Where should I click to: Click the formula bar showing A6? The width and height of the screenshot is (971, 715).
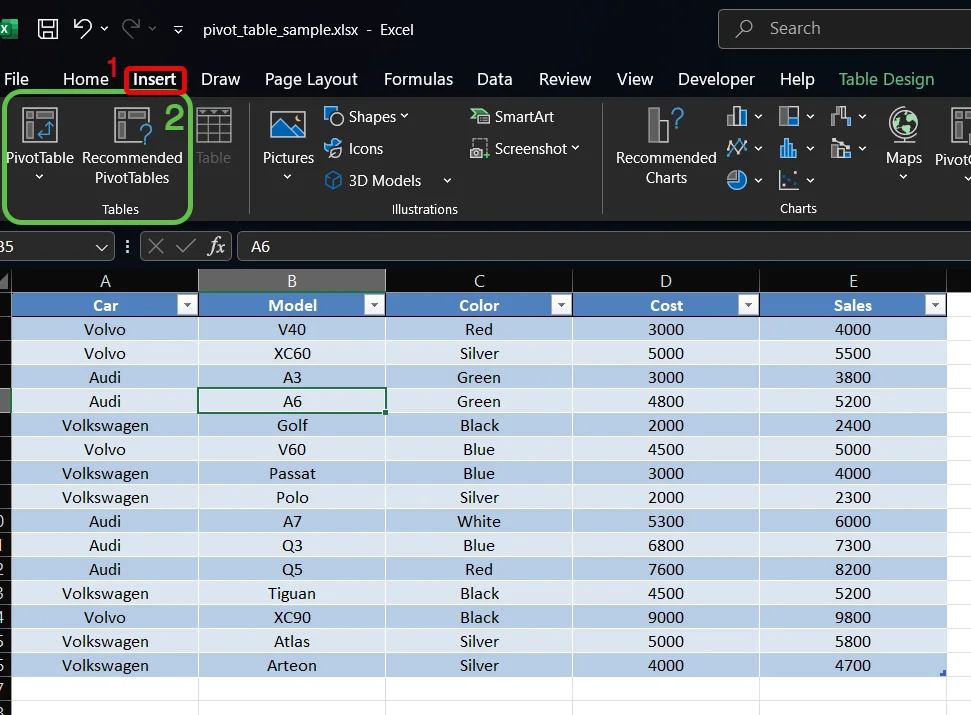click(604, 246)
